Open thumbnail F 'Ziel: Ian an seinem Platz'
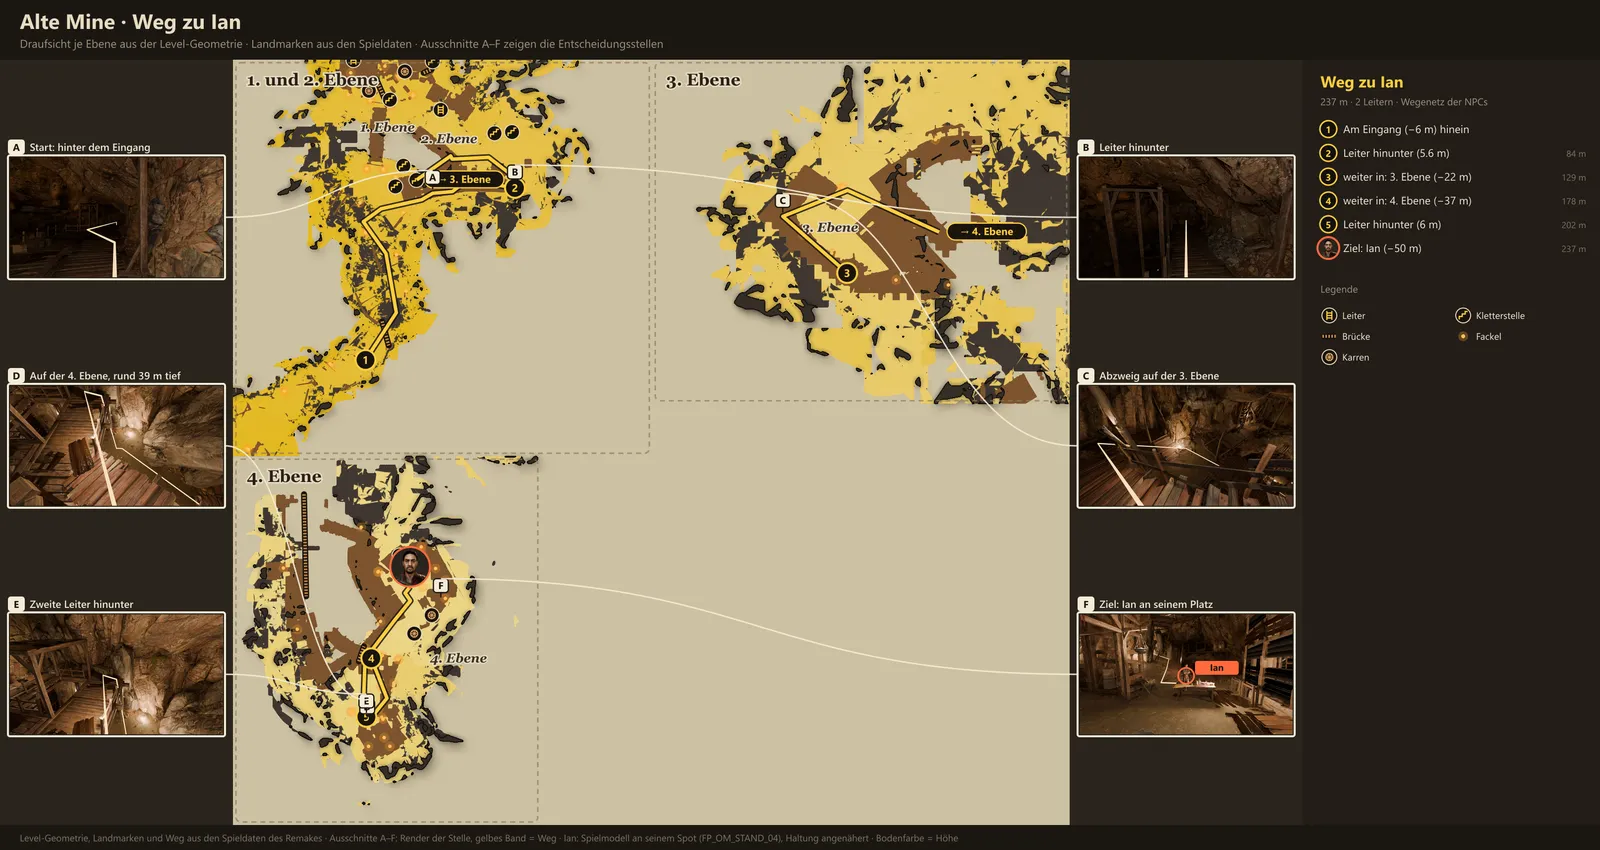 (x=1186, y=674)
